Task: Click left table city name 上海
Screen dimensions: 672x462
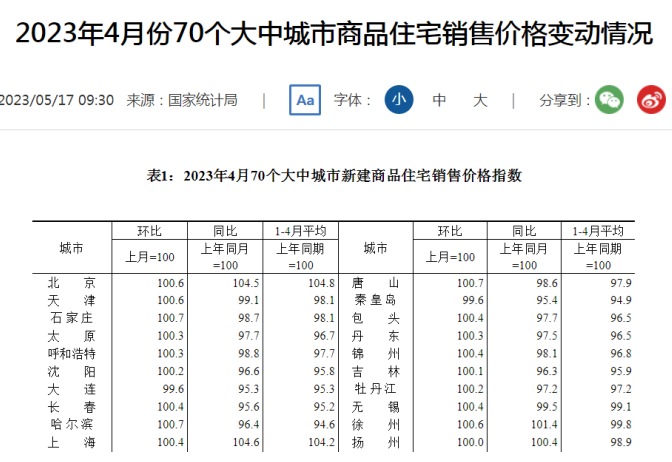Action: point(72,442)
